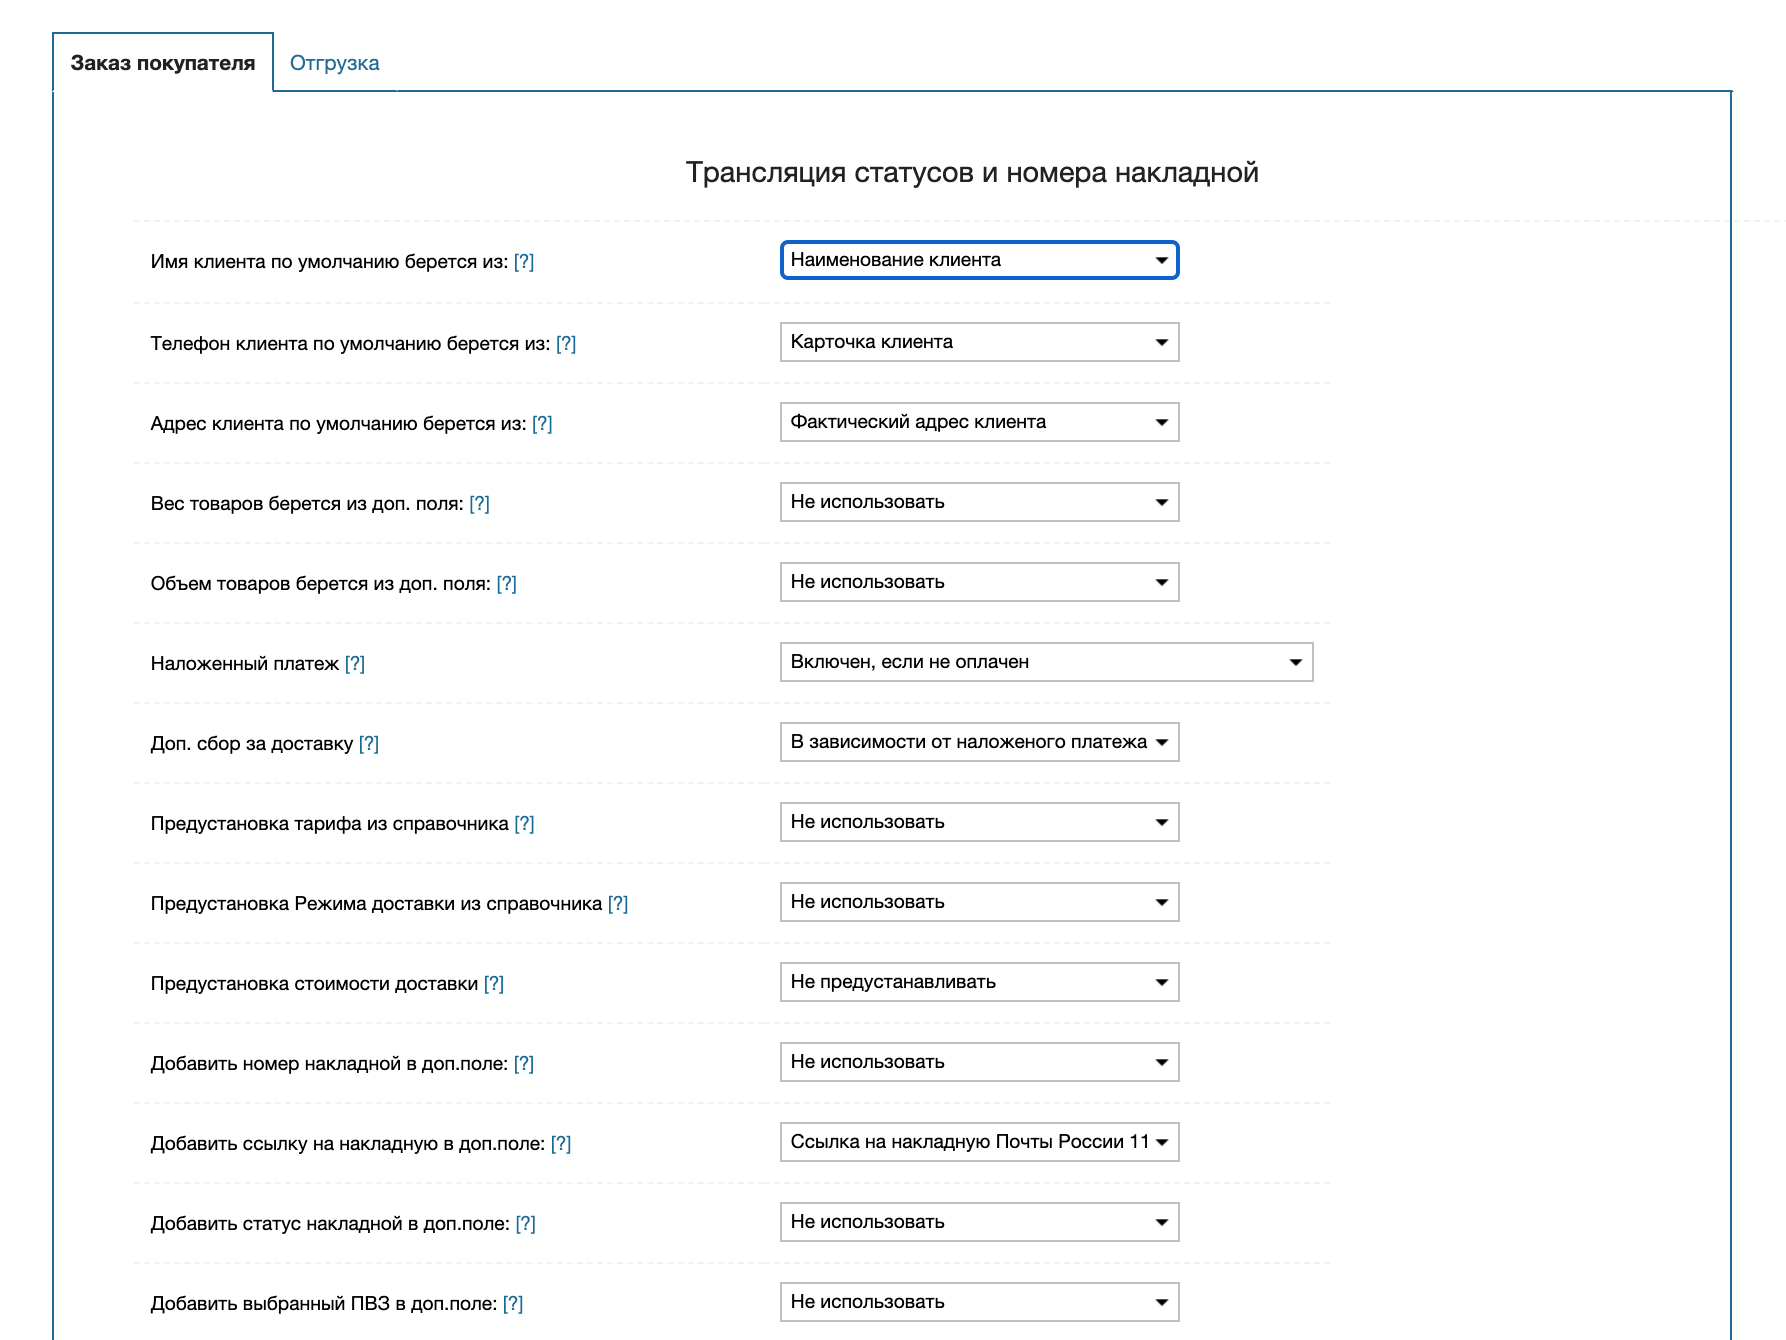Open help for Наложенный платеж
The image size is (1786, 1340).
[x=355, y=664]
